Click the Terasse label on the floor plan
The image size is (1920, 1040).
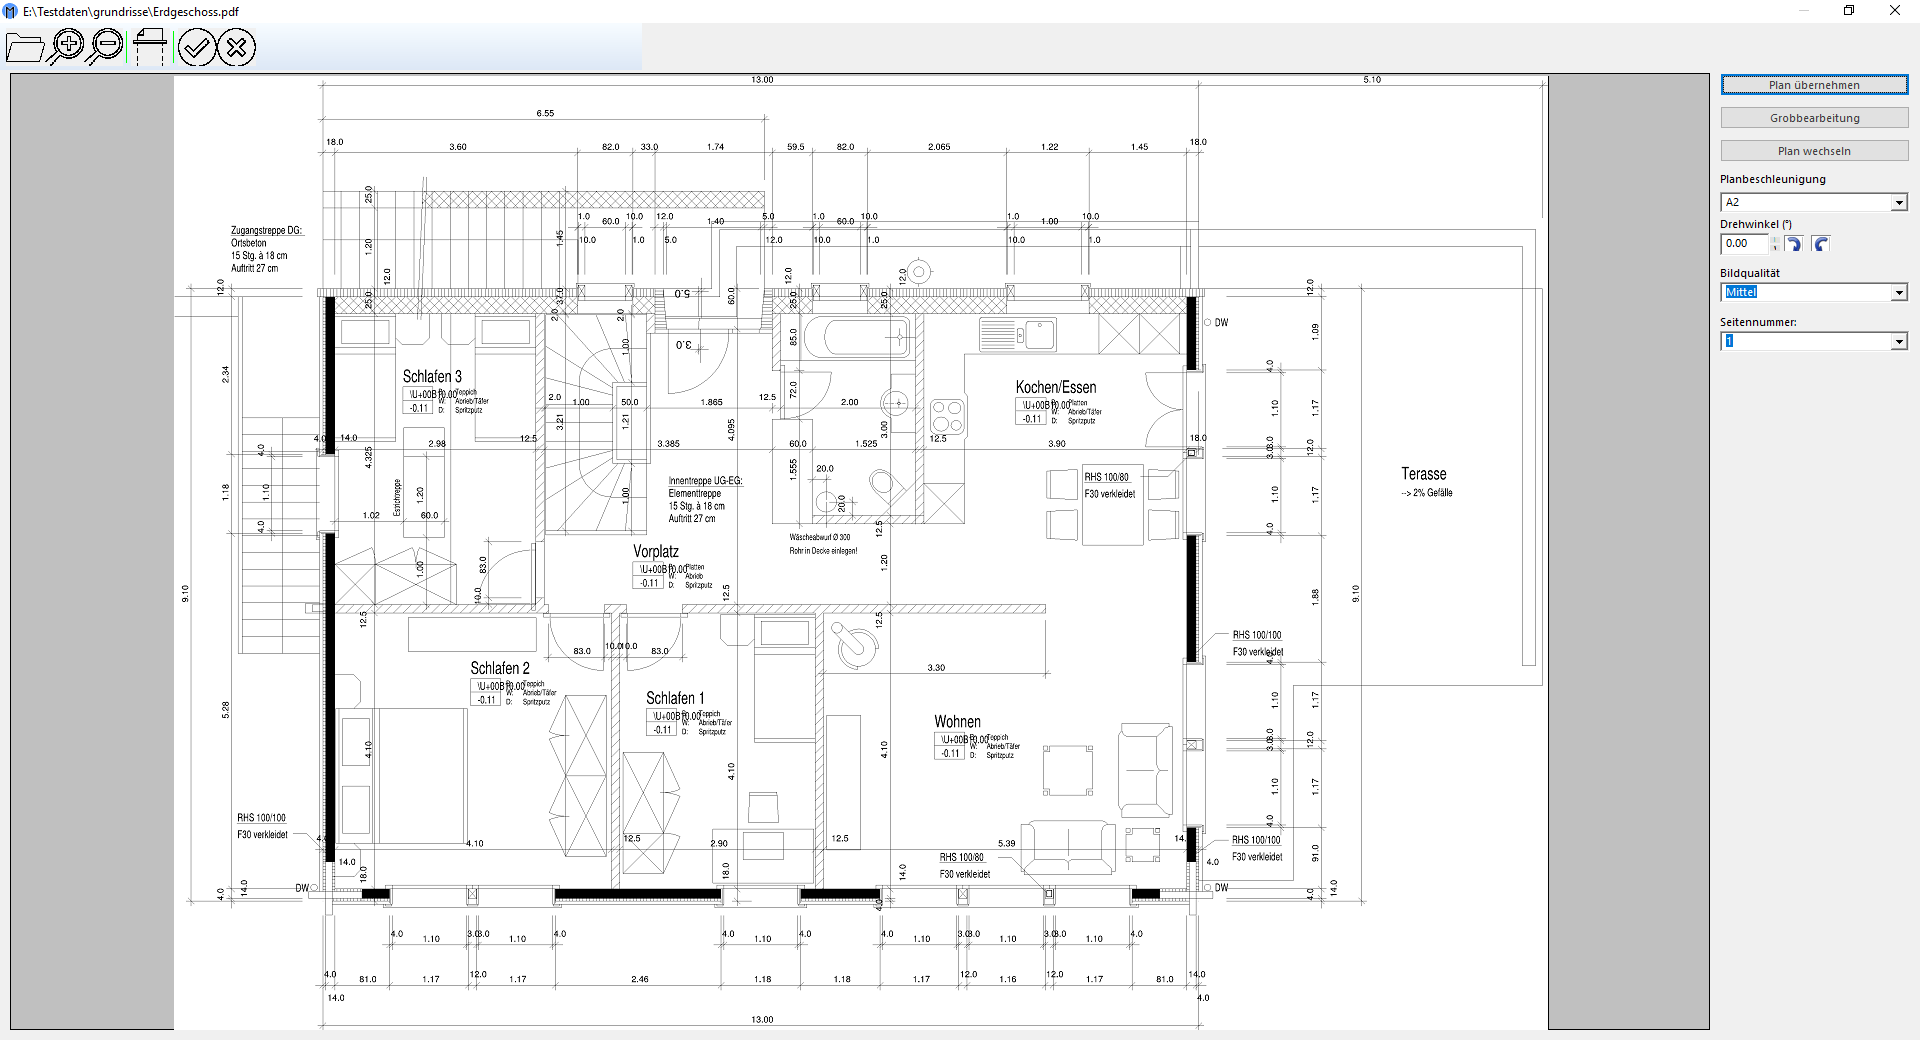[x=1423, y=474]
